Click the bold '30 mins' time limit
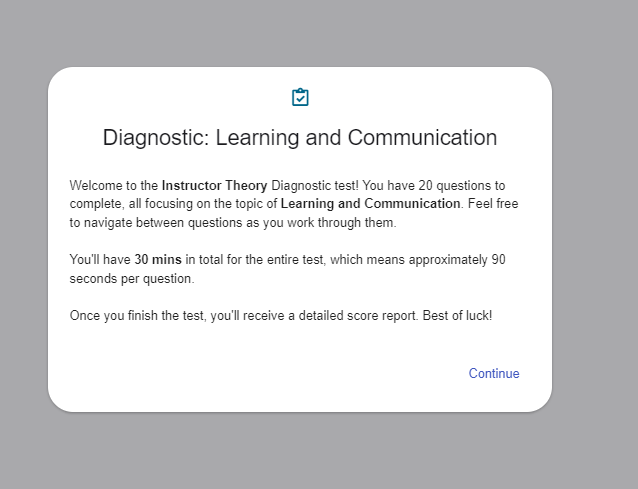This screenshot has height=489, width=638. click(158, 259)
